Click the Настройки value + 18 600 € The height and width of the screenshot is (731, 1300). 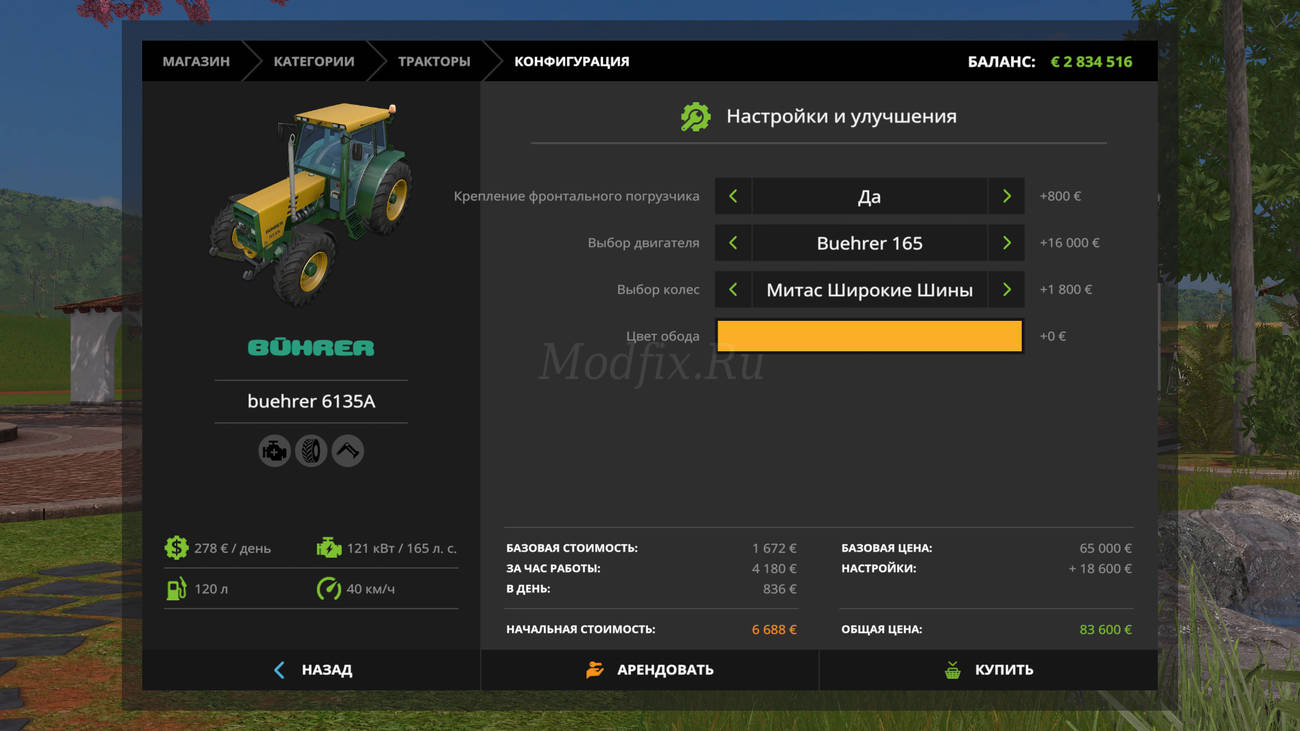click(1100, 568)
